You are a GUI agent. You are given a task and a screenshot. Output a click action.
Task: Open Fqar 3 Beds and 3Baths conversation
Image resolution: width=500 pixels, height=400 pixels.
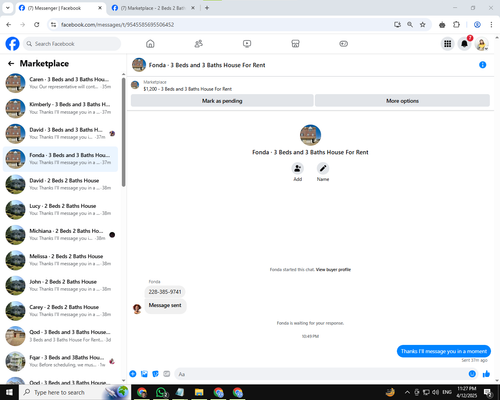(x=60, y=361)
